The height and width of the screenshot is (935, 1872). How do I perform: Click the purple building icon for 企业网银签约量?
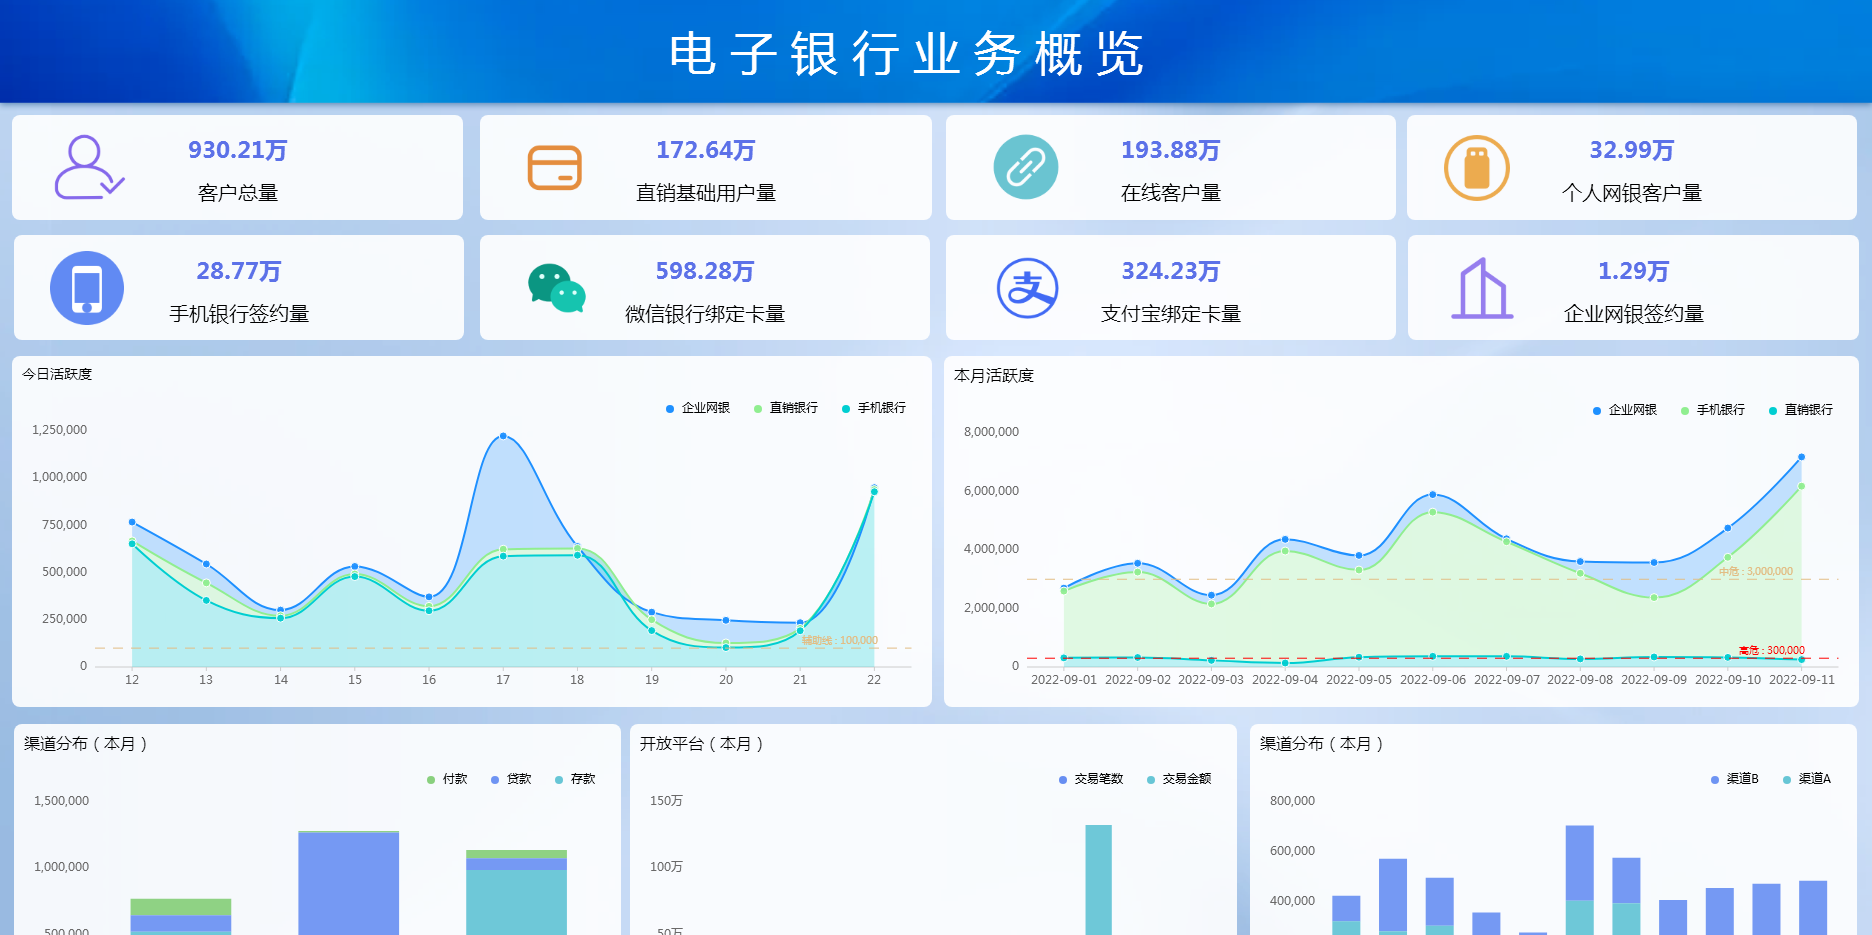tap(1482, 289)
